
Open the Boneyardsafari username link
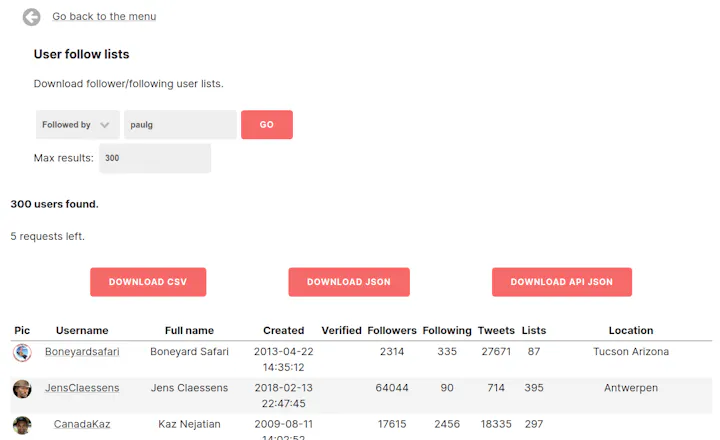pyautogui.click(x=82, y=352)
